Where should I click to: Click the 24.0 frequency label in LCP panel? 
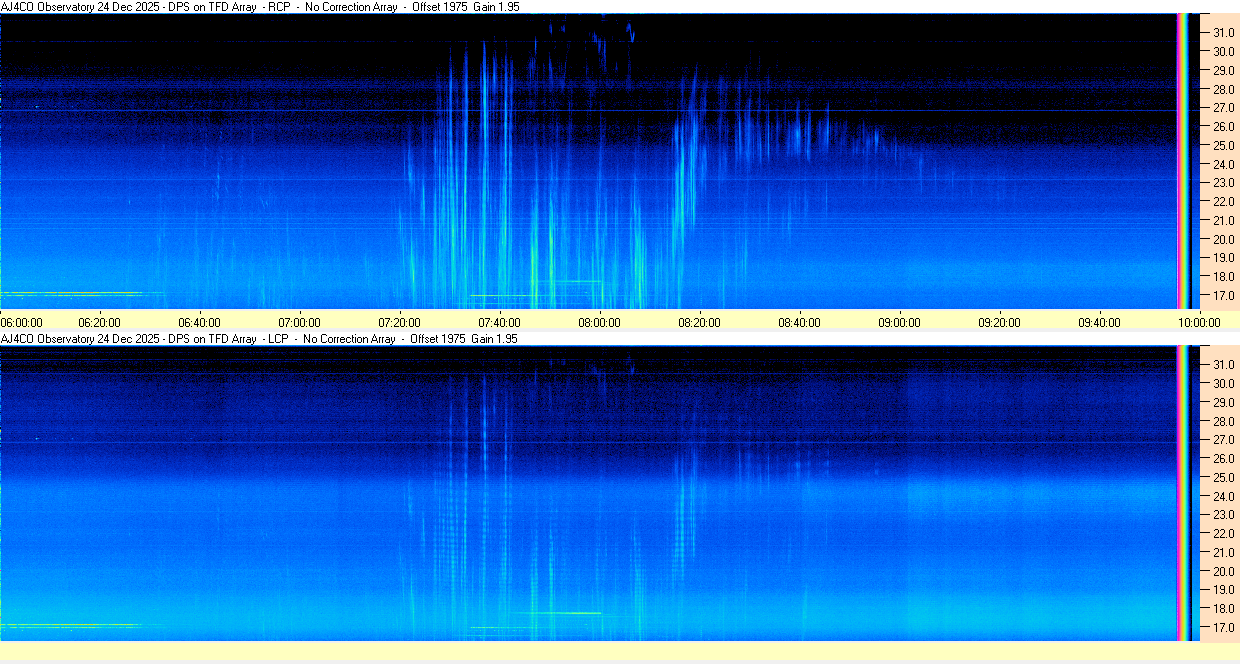pos(1223,497)
